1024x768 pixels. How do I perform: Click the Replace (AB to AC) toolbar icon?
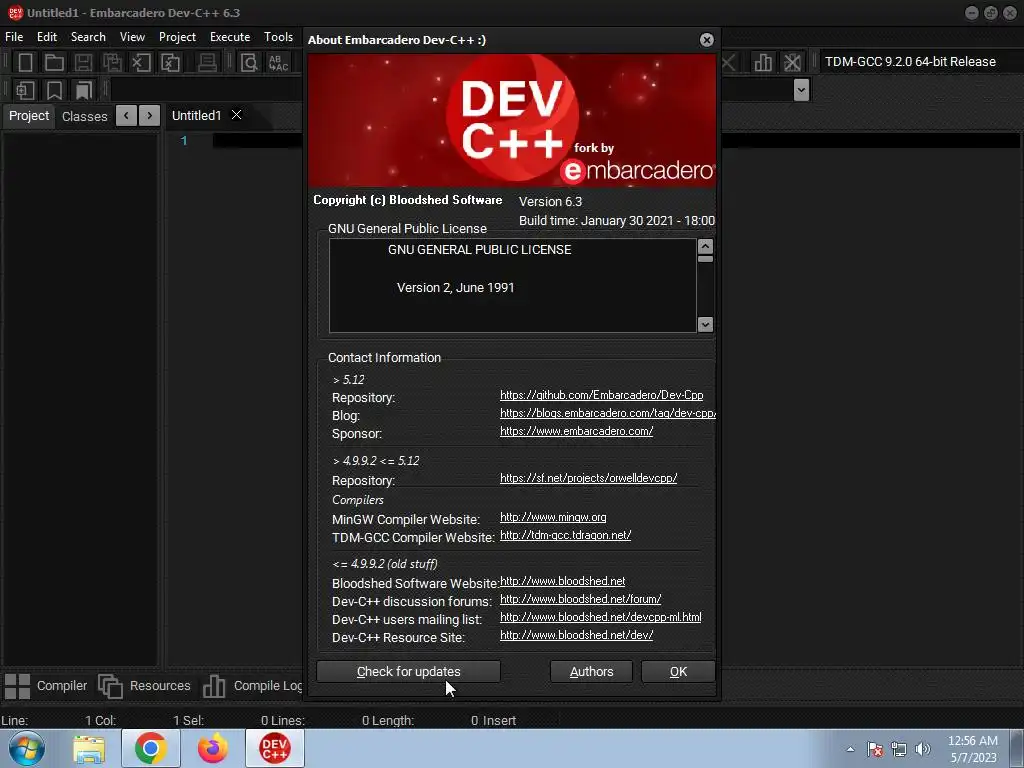coord(279,62)
